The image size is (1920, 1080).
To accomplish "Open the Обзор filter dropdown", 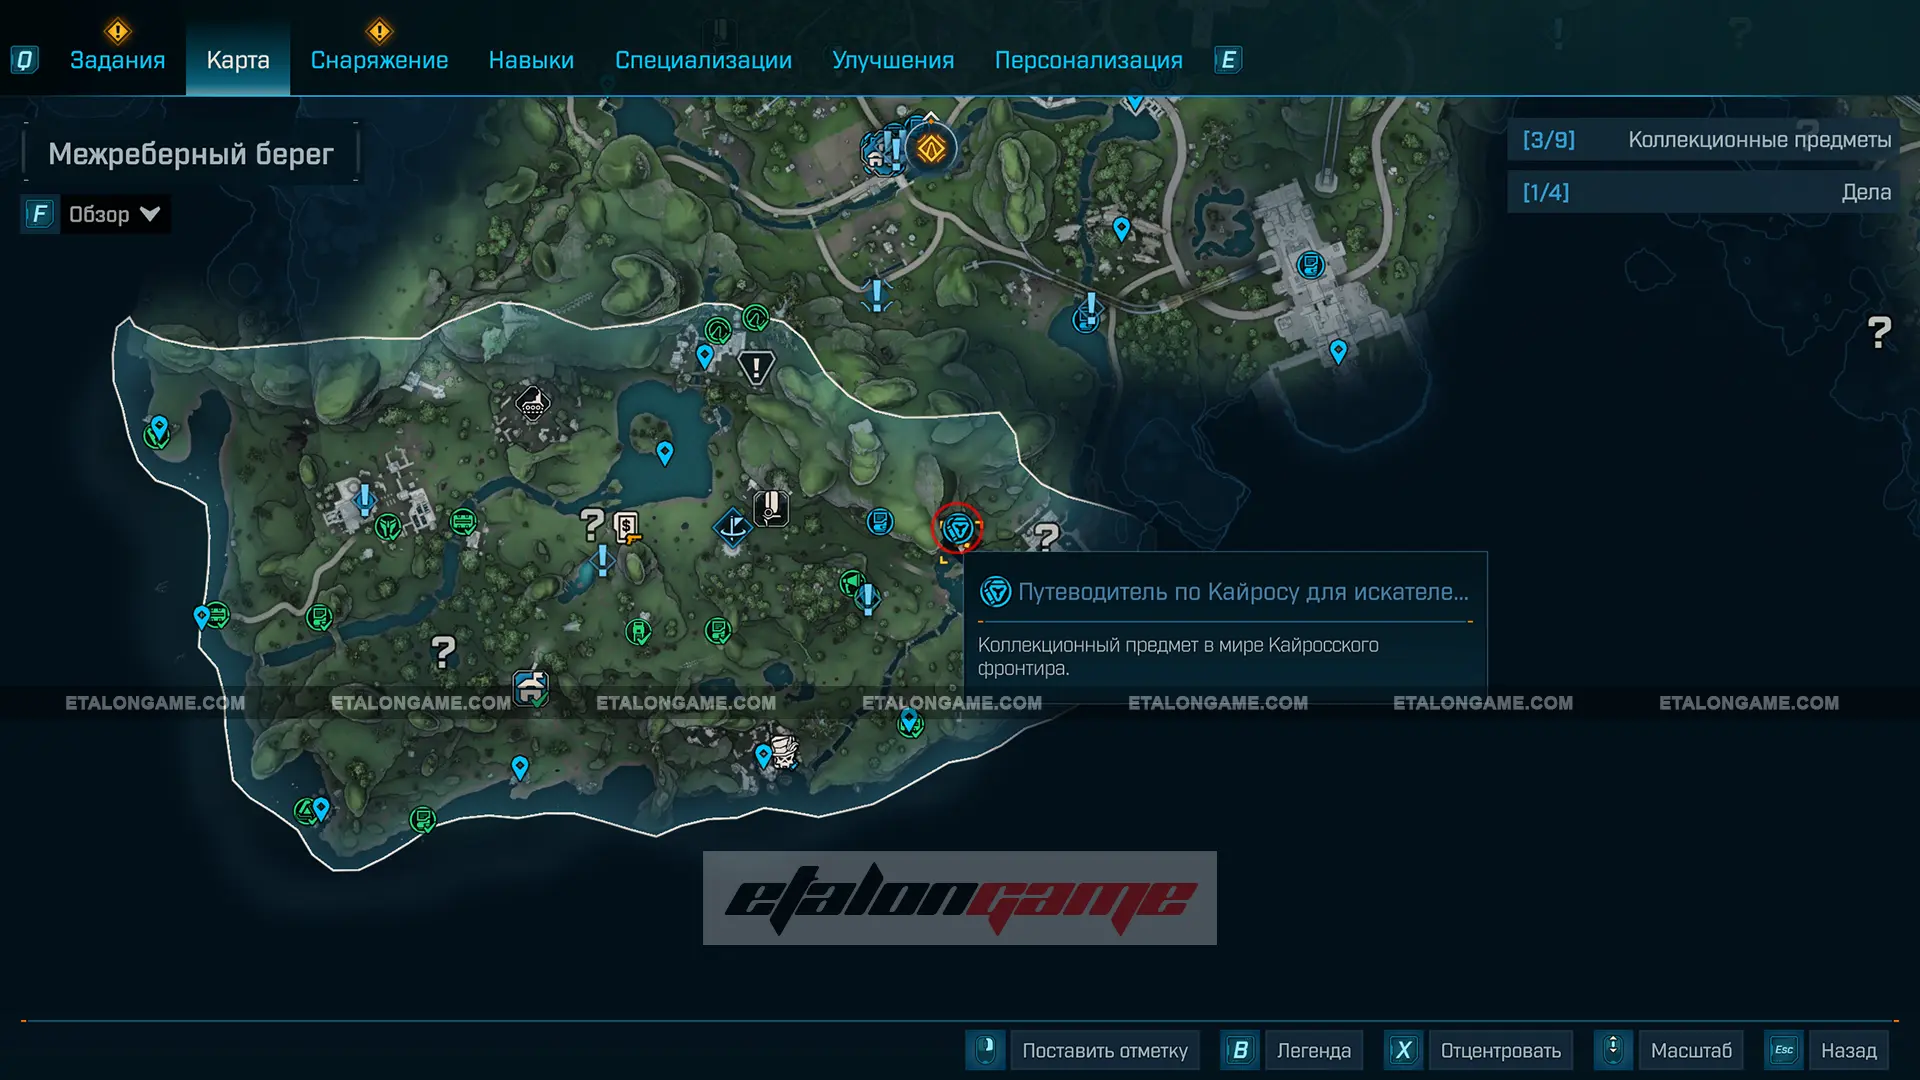I will point(113,214).
